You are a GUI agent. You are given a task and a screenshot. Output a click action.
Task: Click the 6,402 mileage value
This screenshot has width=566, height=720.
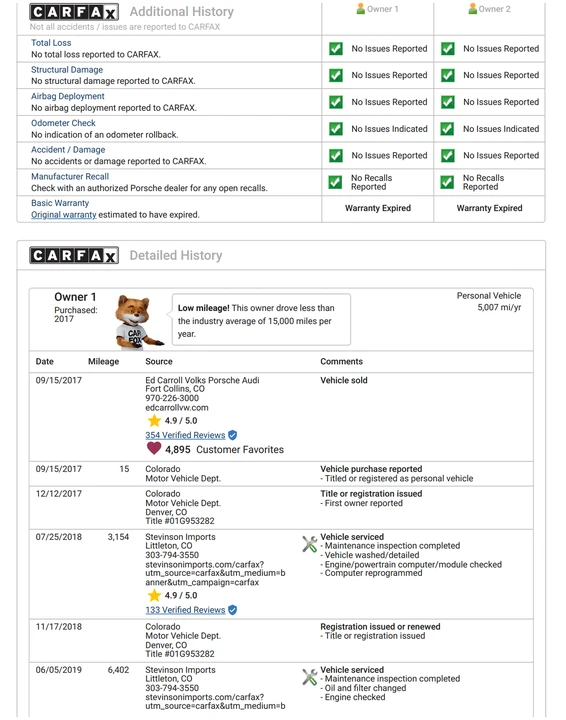click(118, 670)
